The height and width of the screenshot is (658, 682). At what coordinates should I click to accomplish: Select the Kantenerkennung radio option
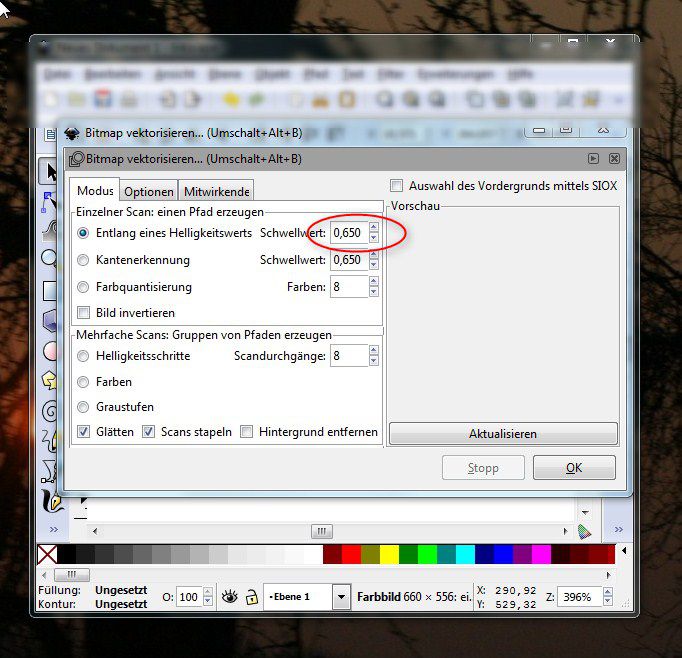pos(83,260)
